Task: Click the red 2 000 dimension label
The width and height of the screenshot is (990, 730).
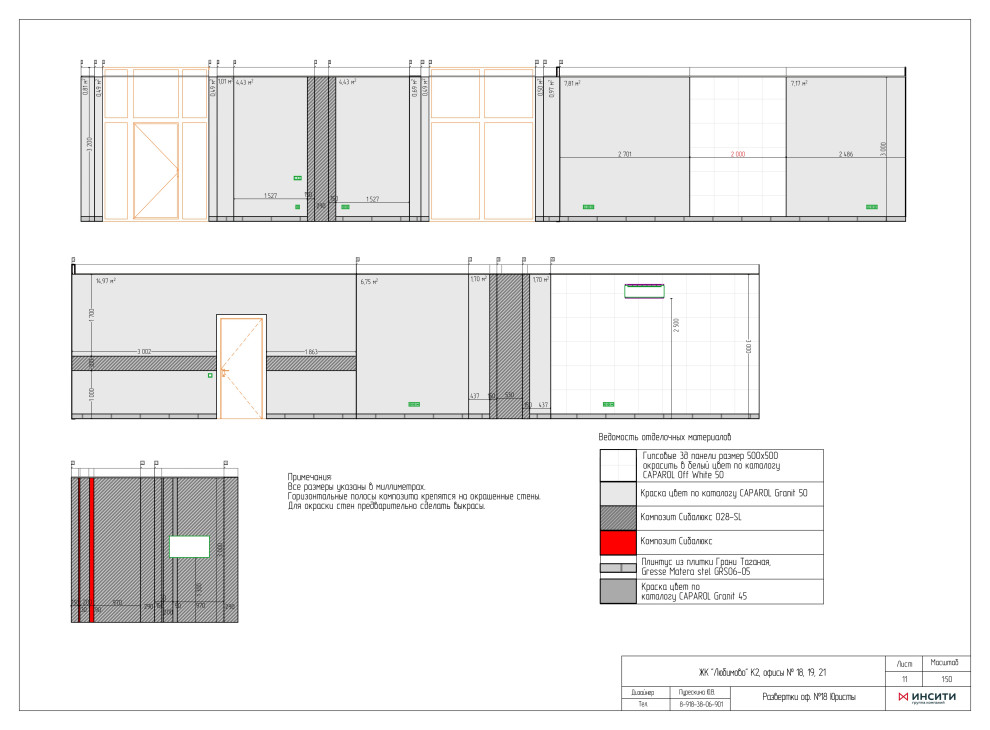Action: (738, 154)
